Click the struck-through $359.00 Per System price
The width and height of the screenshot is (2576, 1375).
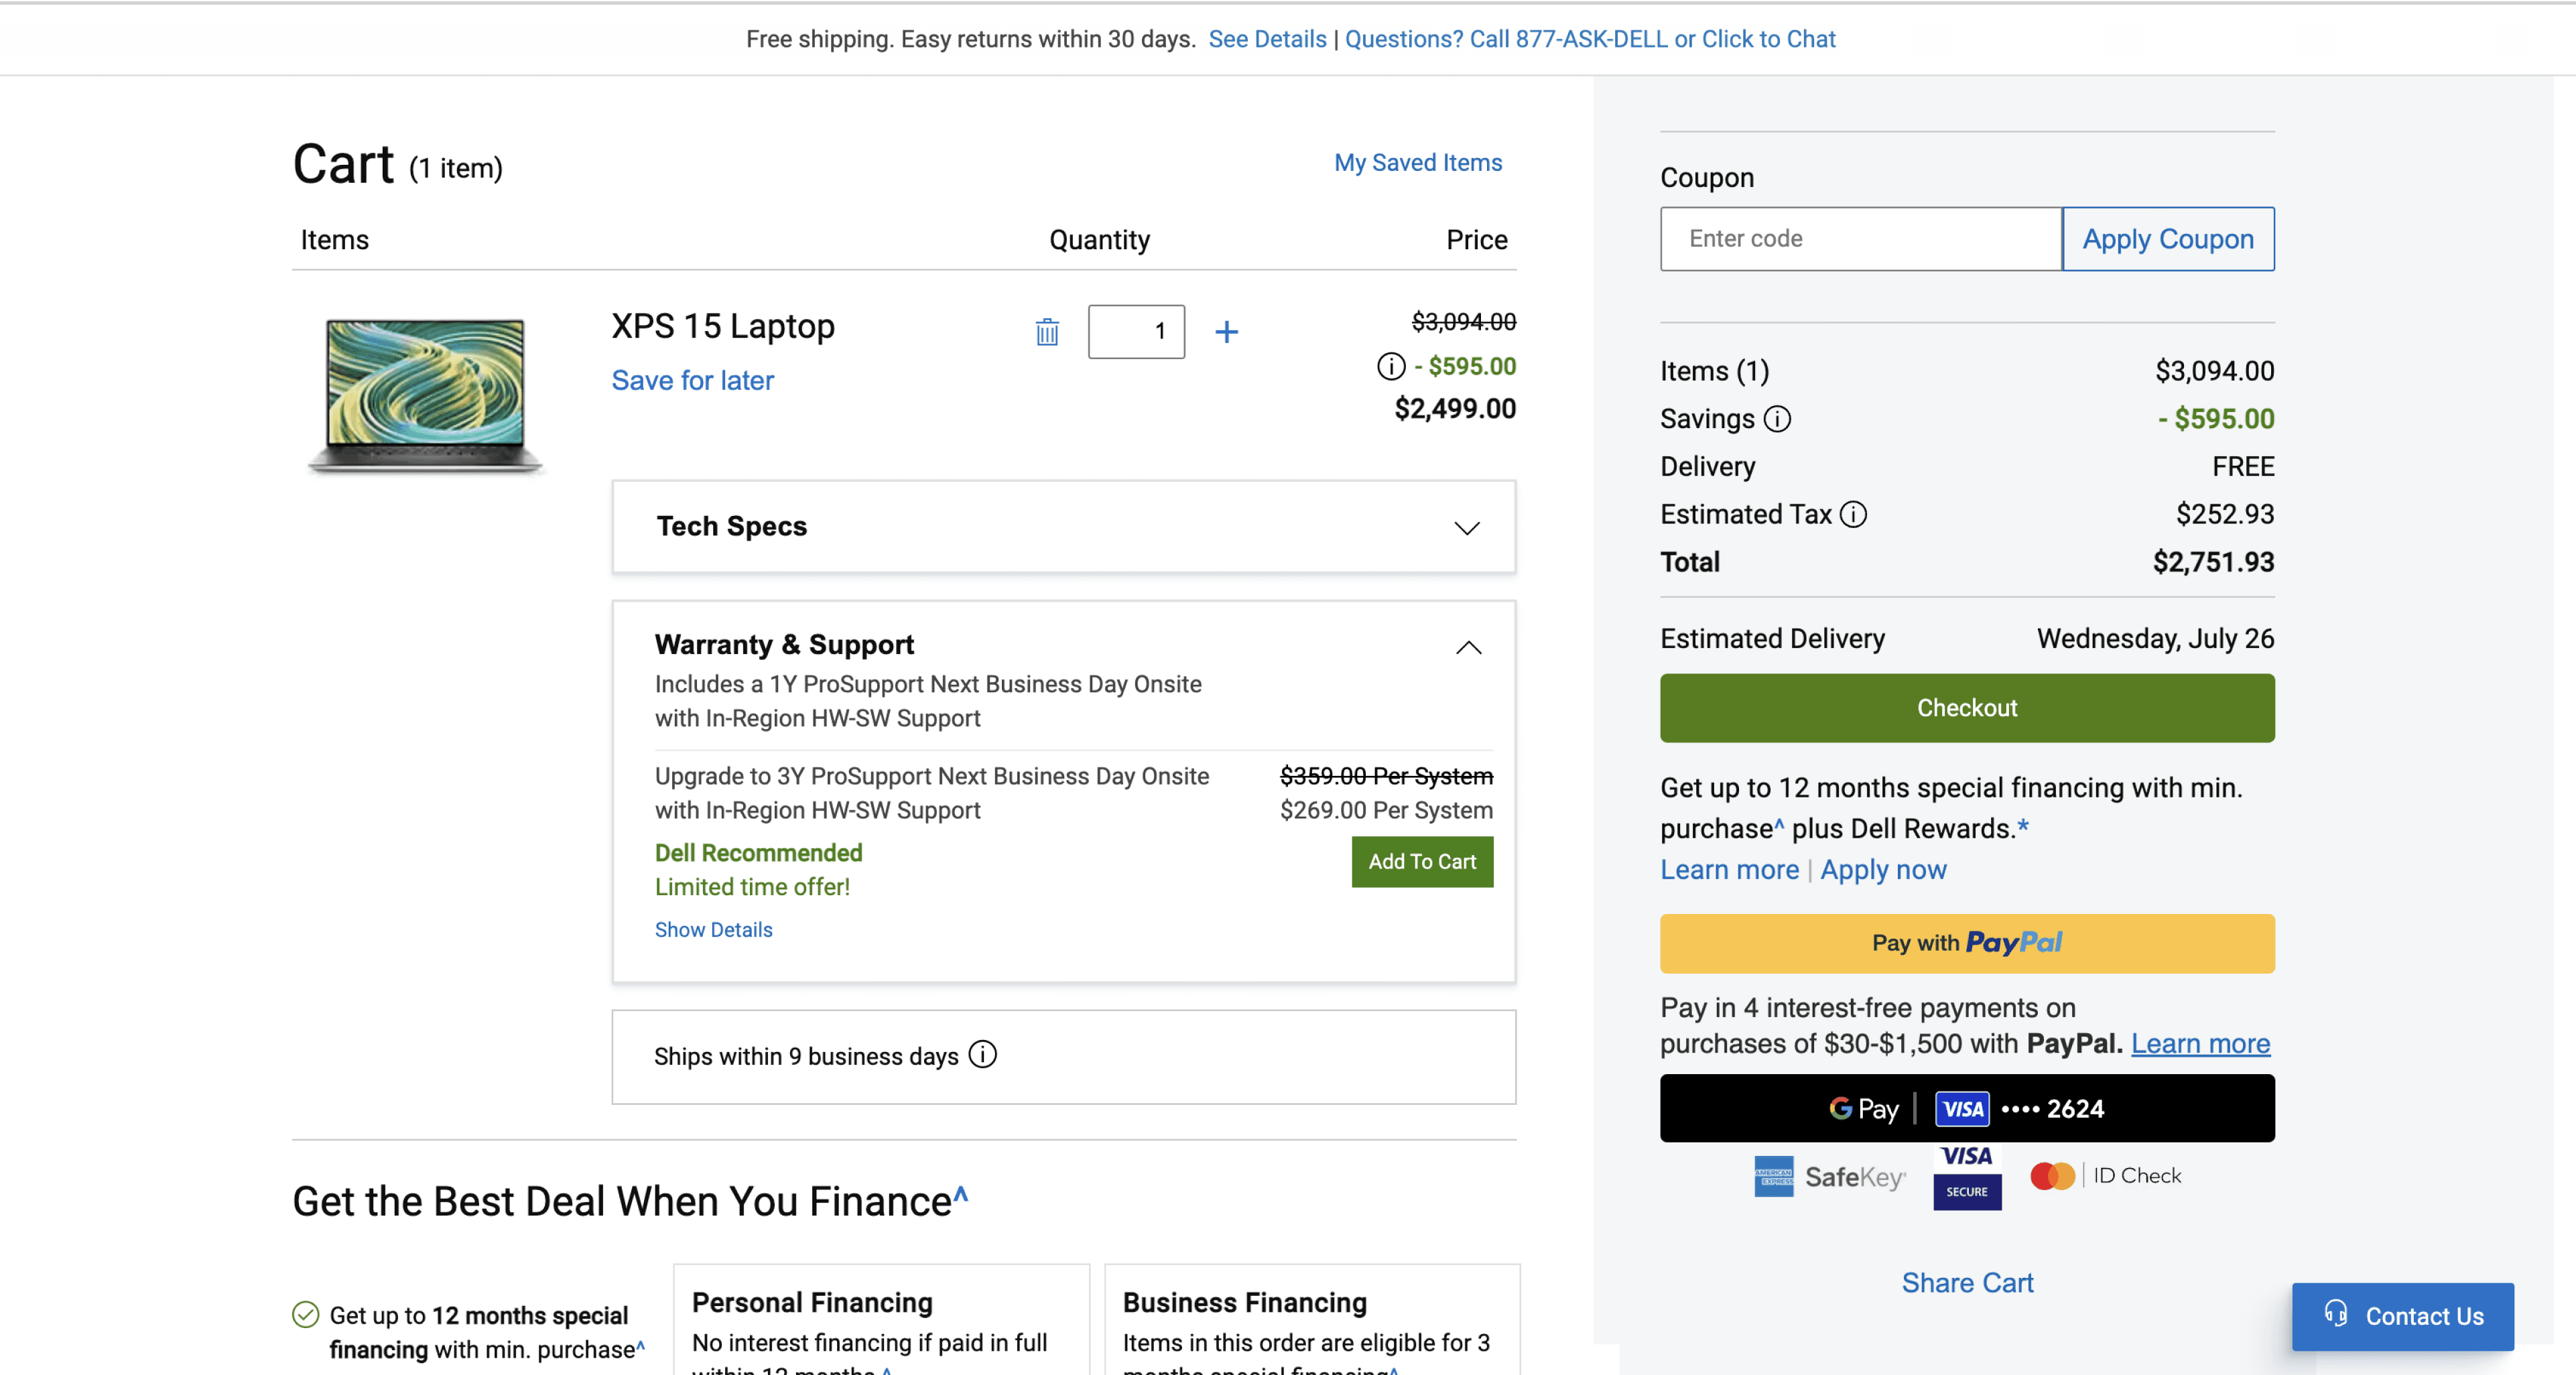(1386, 776)
